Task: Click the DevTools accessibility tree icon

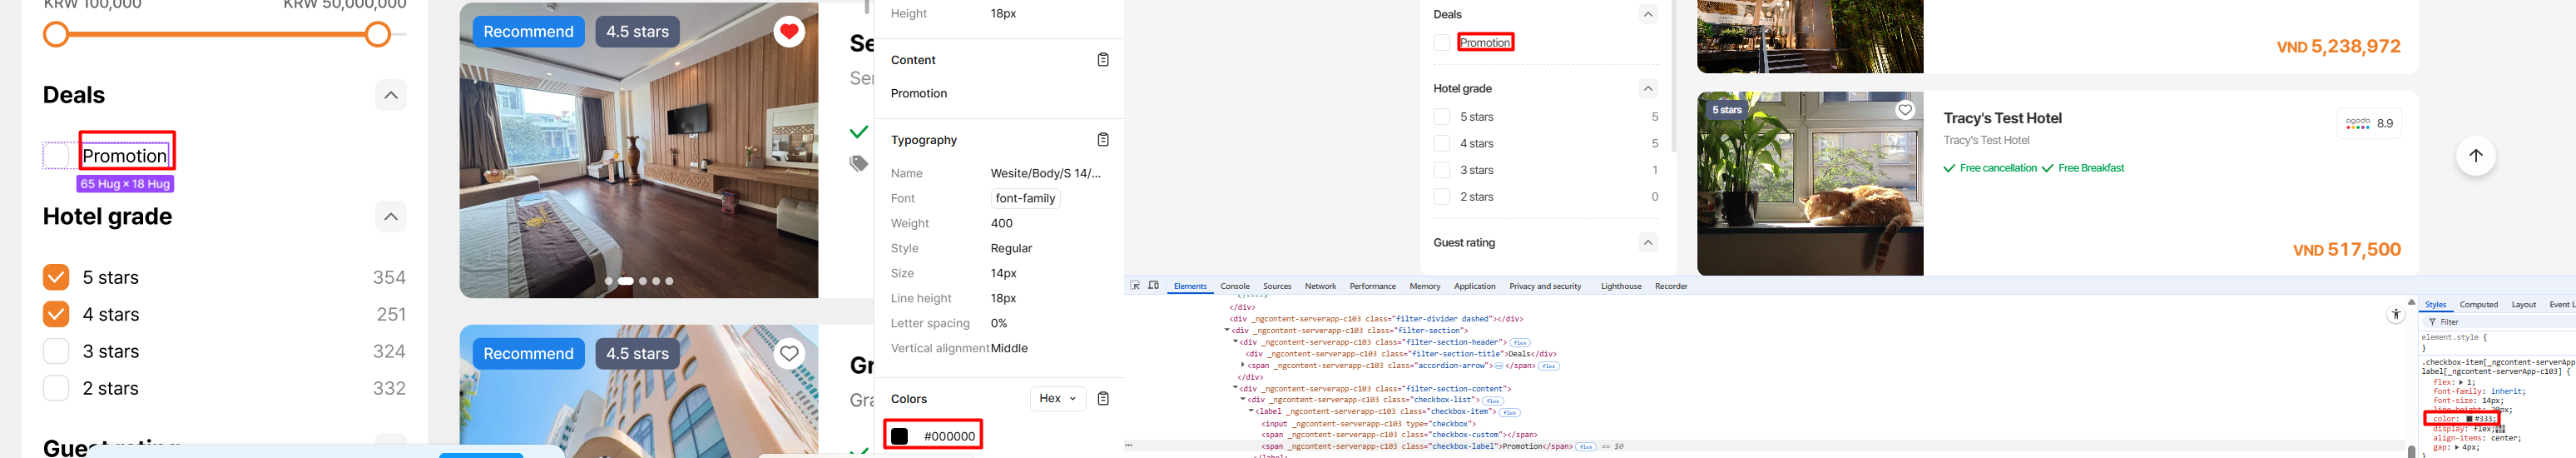Action: [2395, 315]
